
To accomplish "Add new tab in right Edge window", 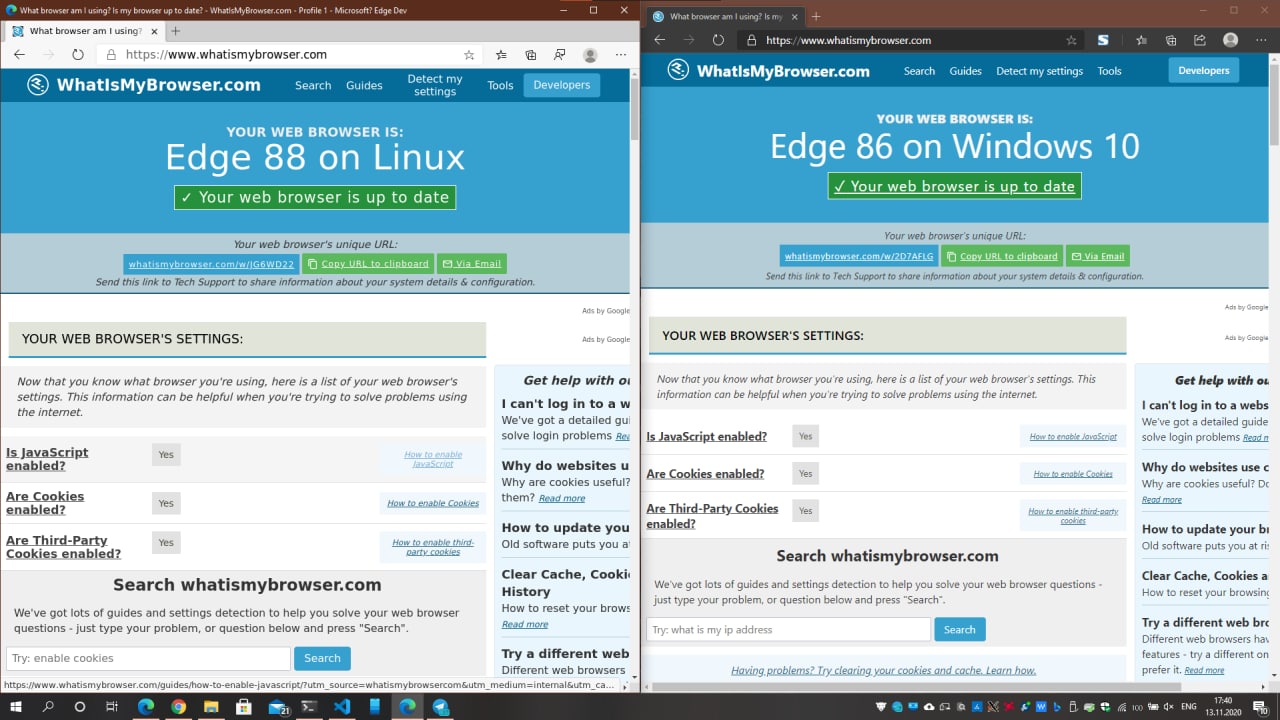I will (816, 16).
